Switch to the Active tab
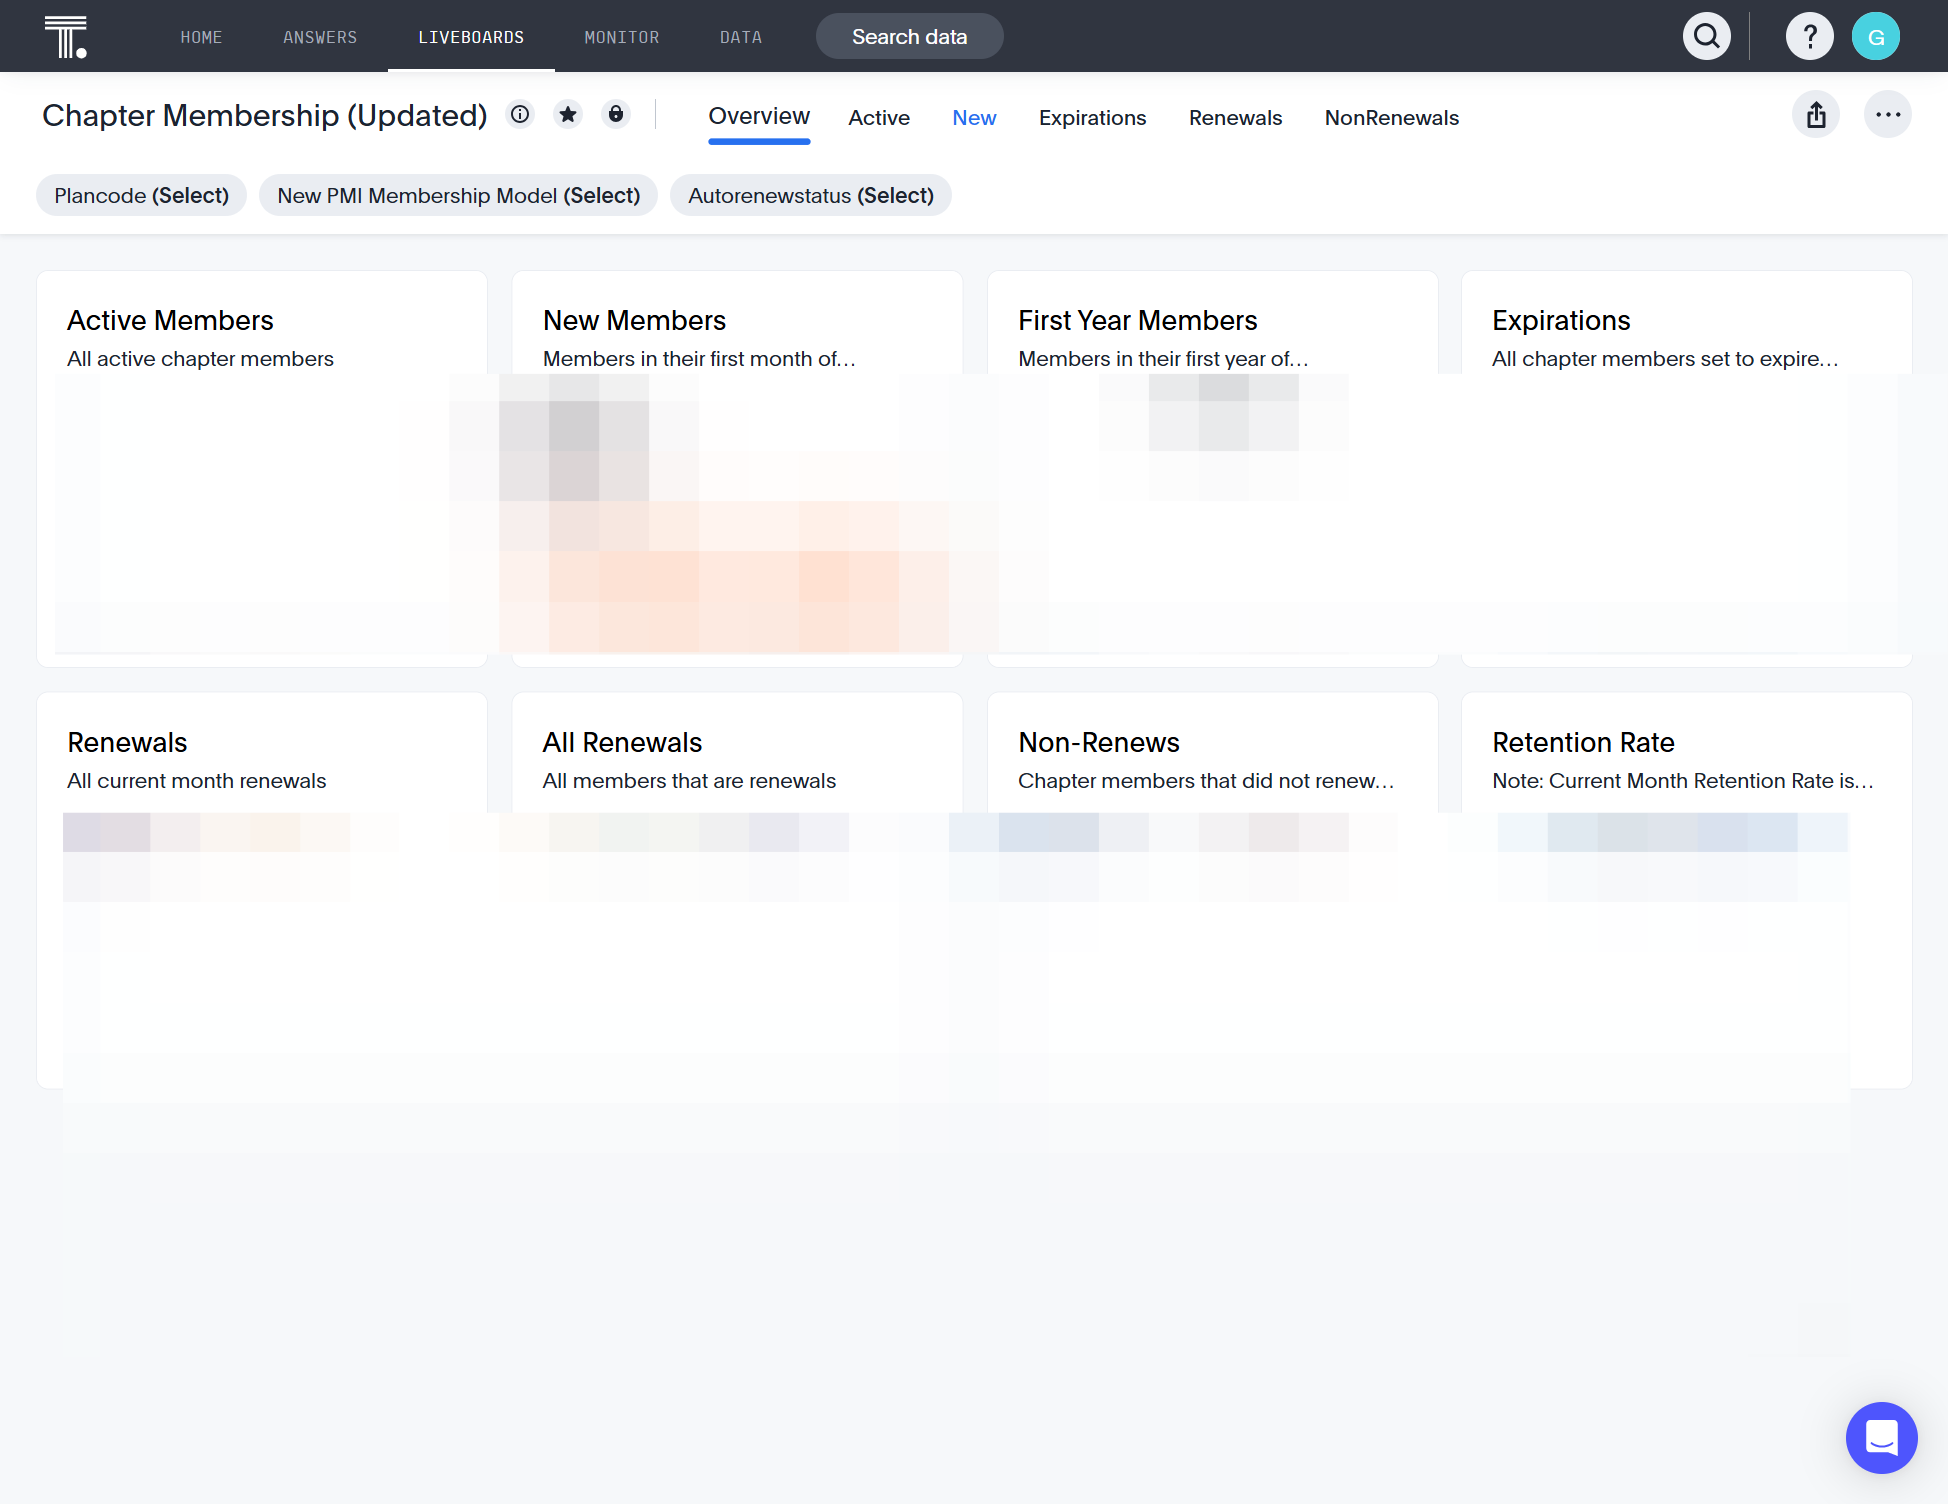 [x=879, y=118]
